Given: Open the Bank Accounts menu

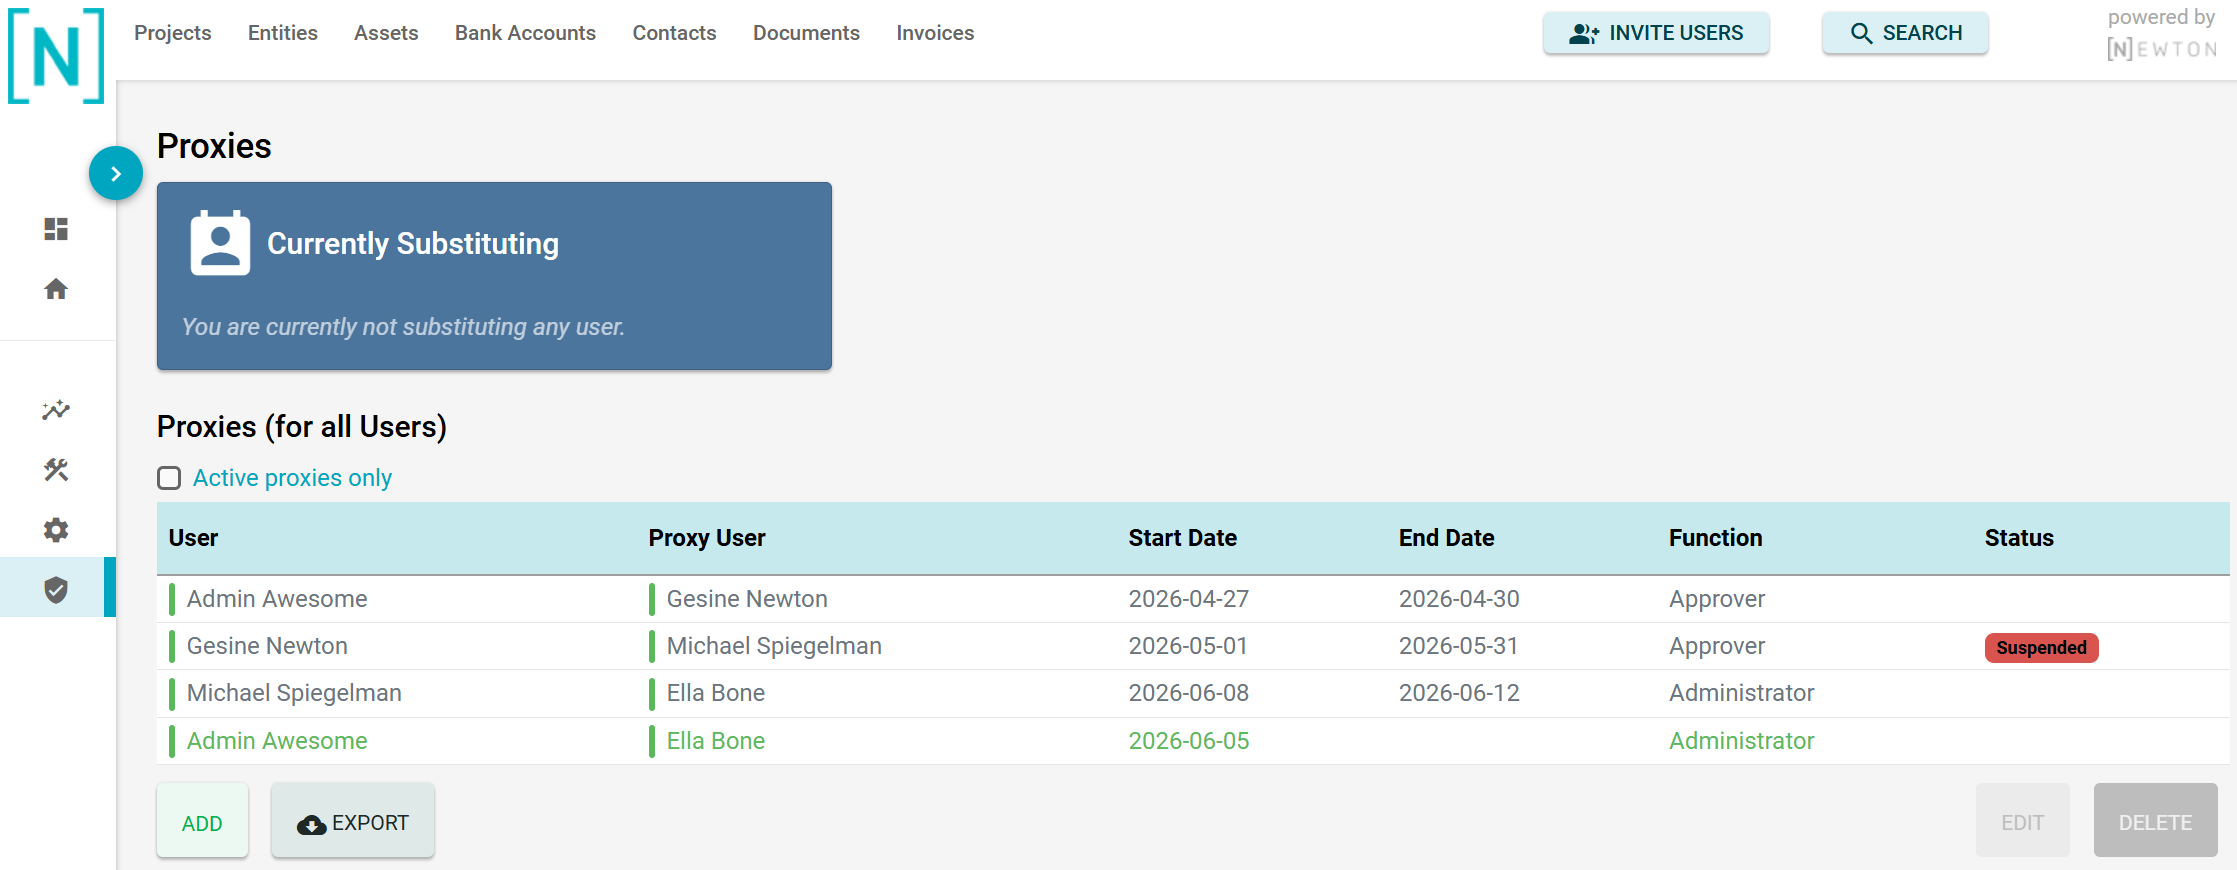Looking at the screenshot, I should coord(525,33).
